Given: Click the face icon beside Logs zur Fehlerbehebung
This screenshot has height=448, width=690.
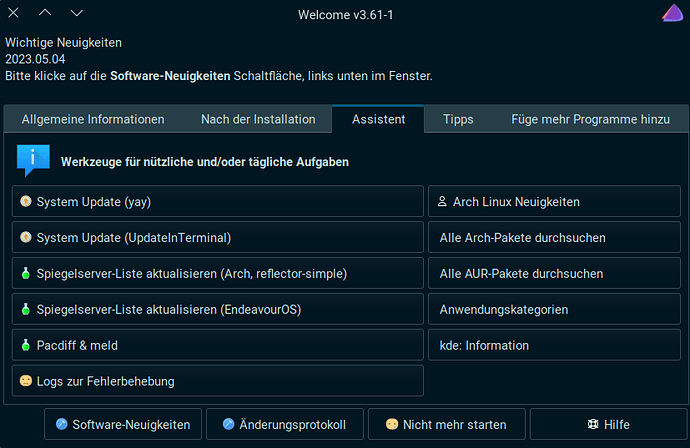Looking at the screenshot, I should point(26,381).
